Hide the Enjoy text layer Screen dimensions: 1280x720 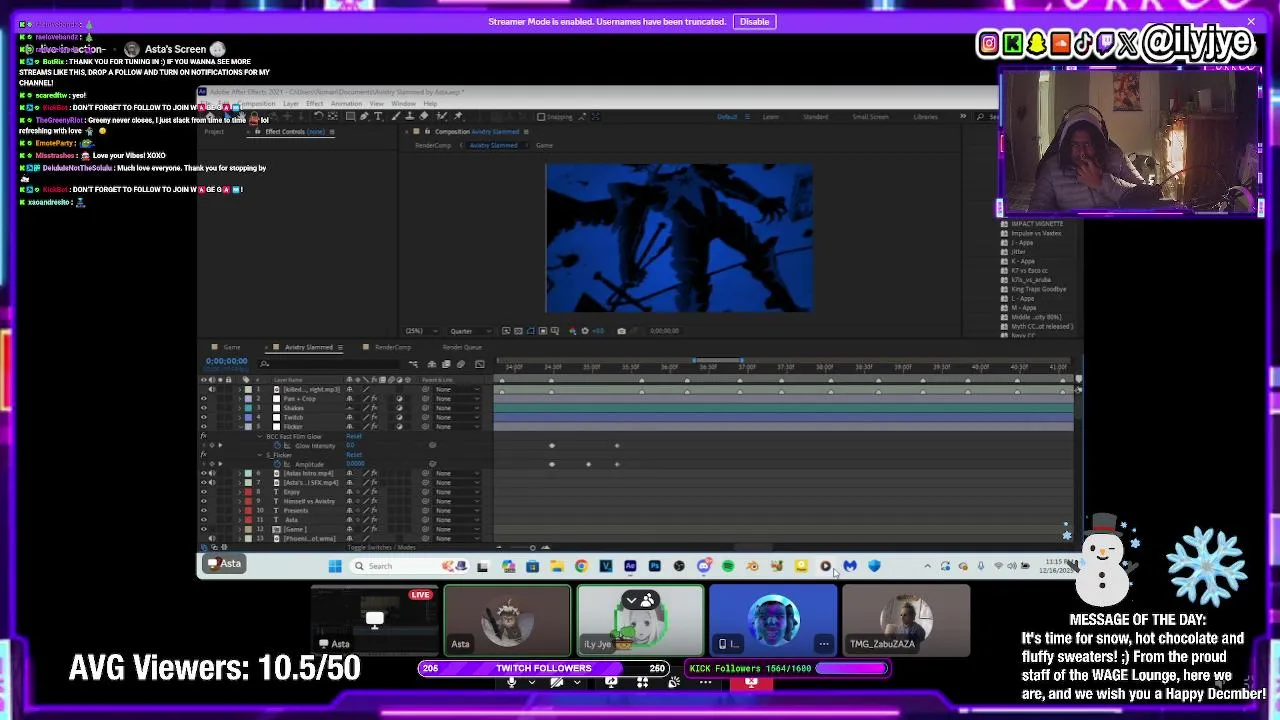tap(203, 492)
